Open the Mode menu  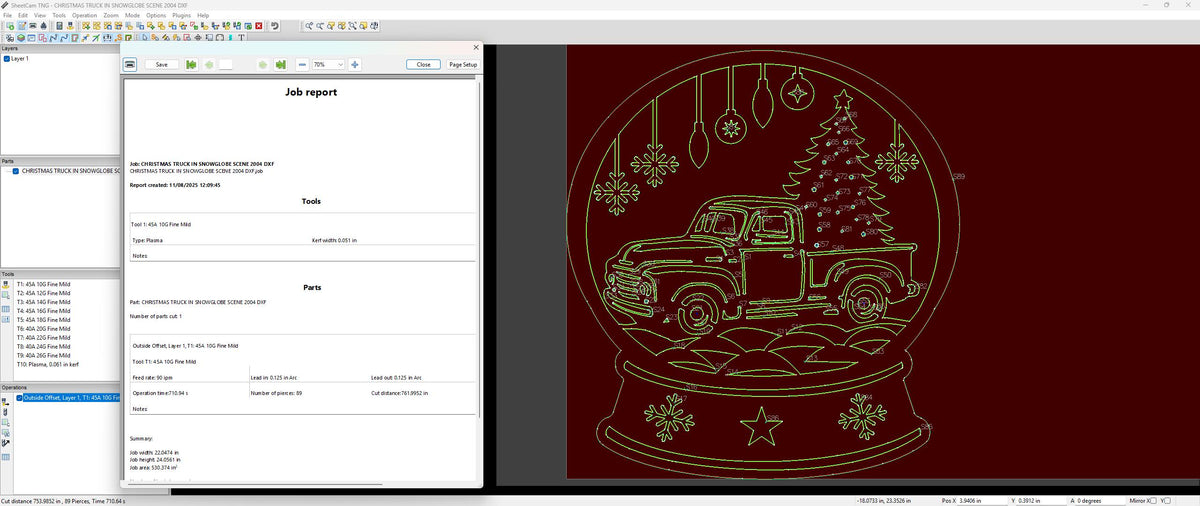tap(132, 16)
